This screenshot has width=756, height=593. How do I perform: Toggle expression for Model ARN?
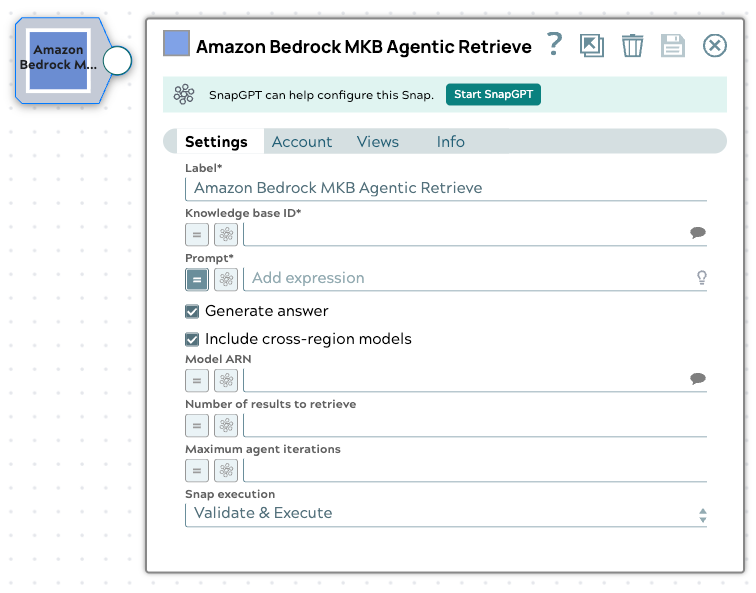tap(197, 381)
